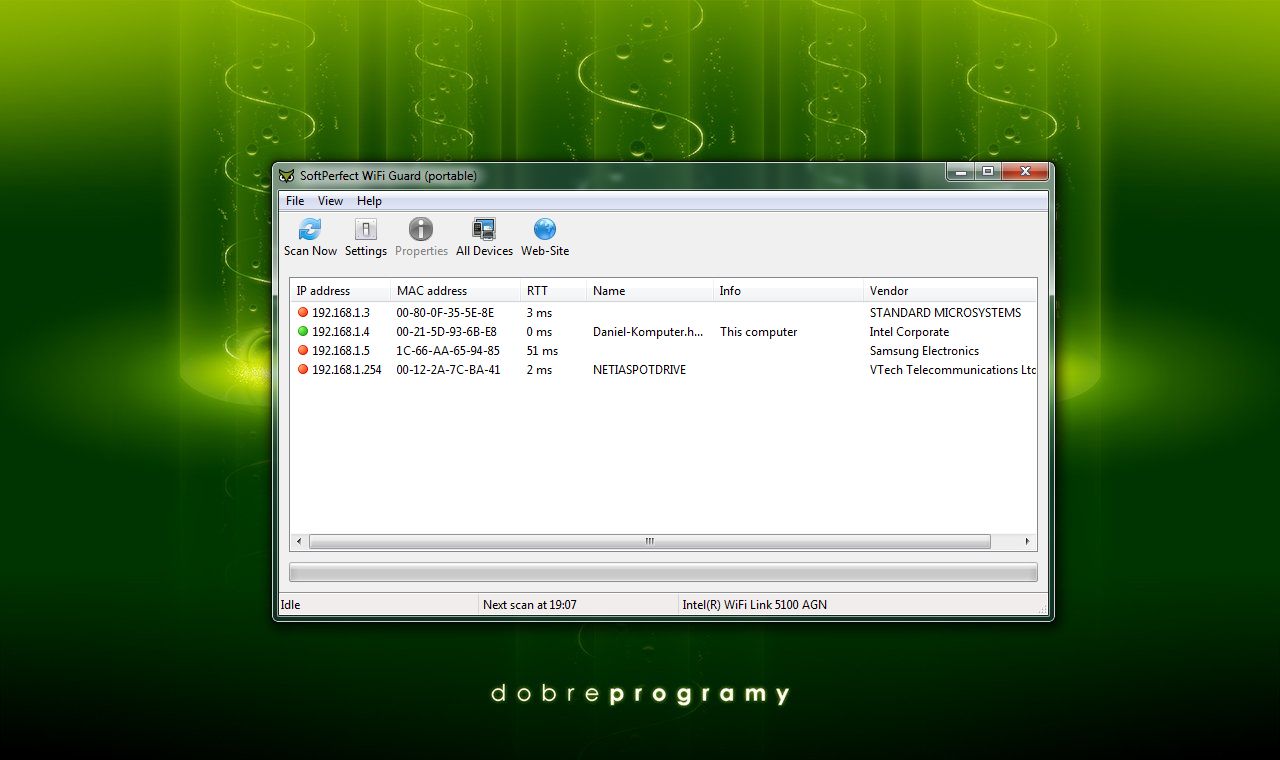Image resolution: width=1280 pixels, height=760 pixels.
Task: Click the scan progress bar
Action: pos(663,572)
